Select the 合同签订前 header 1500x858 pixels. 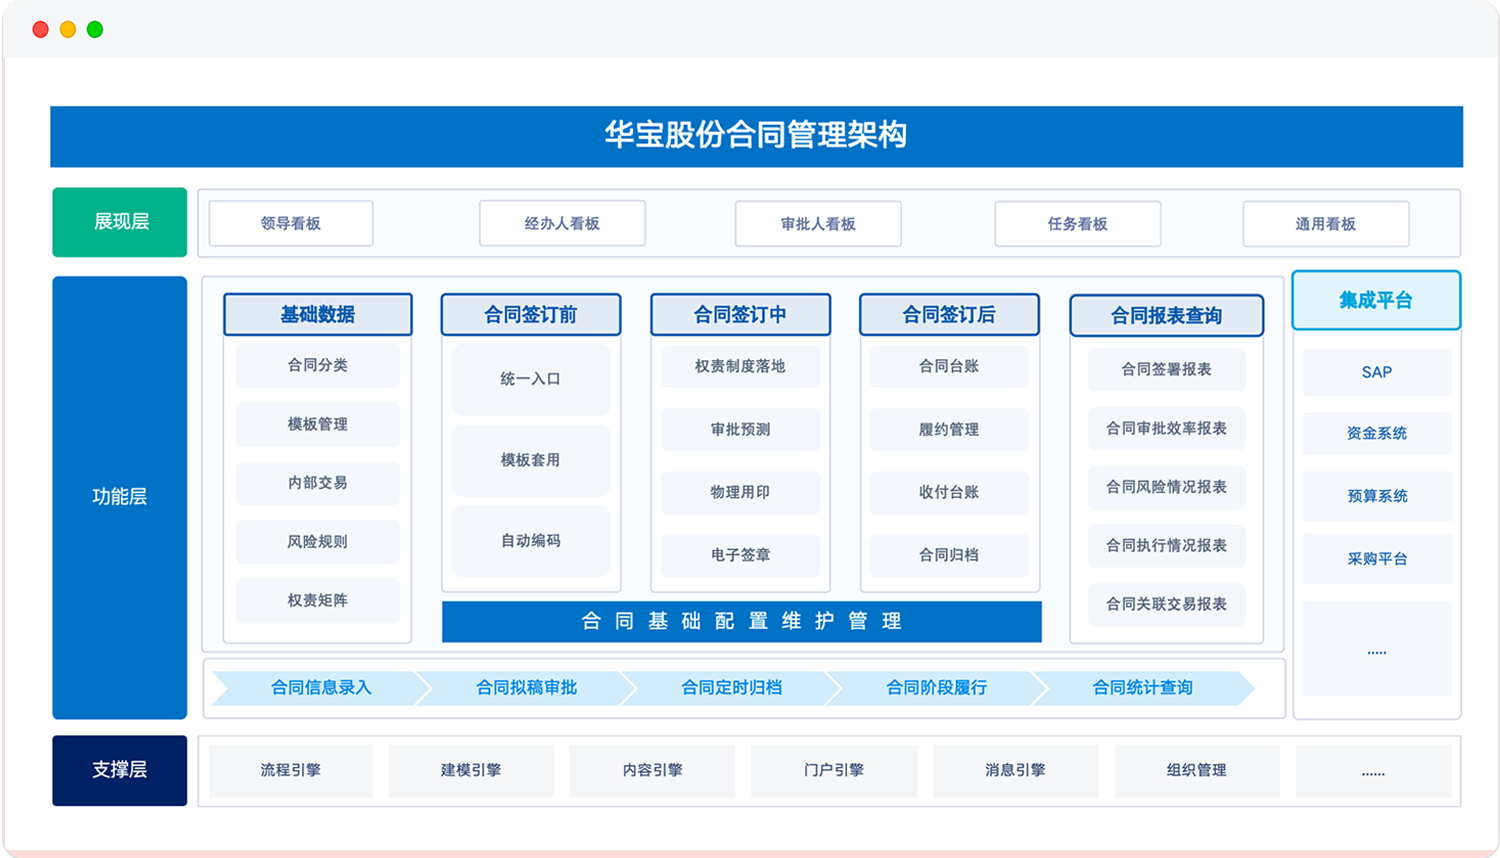click(x=531, y=315)
